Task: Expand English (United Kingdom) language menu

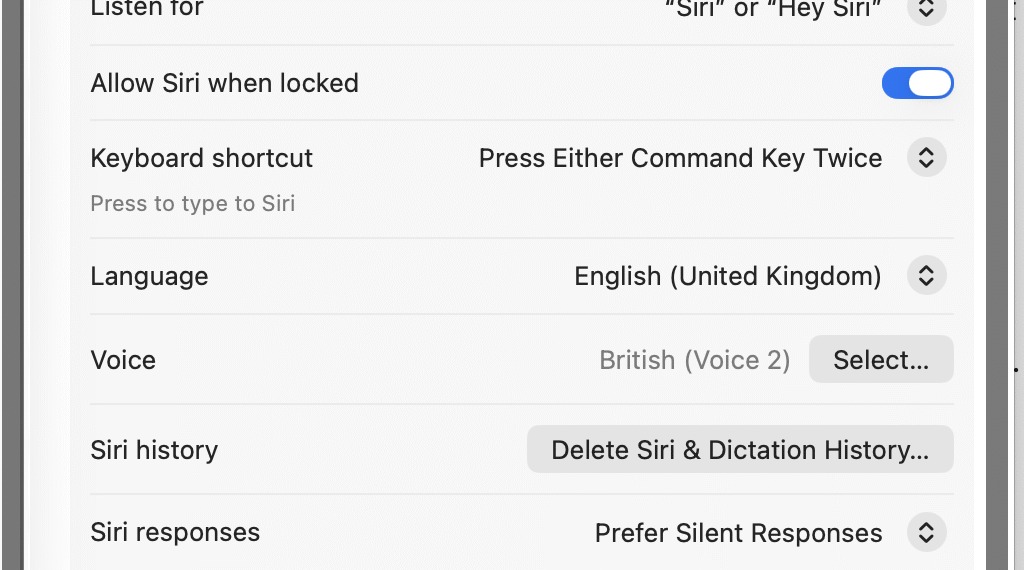Action: click(727, 276)
